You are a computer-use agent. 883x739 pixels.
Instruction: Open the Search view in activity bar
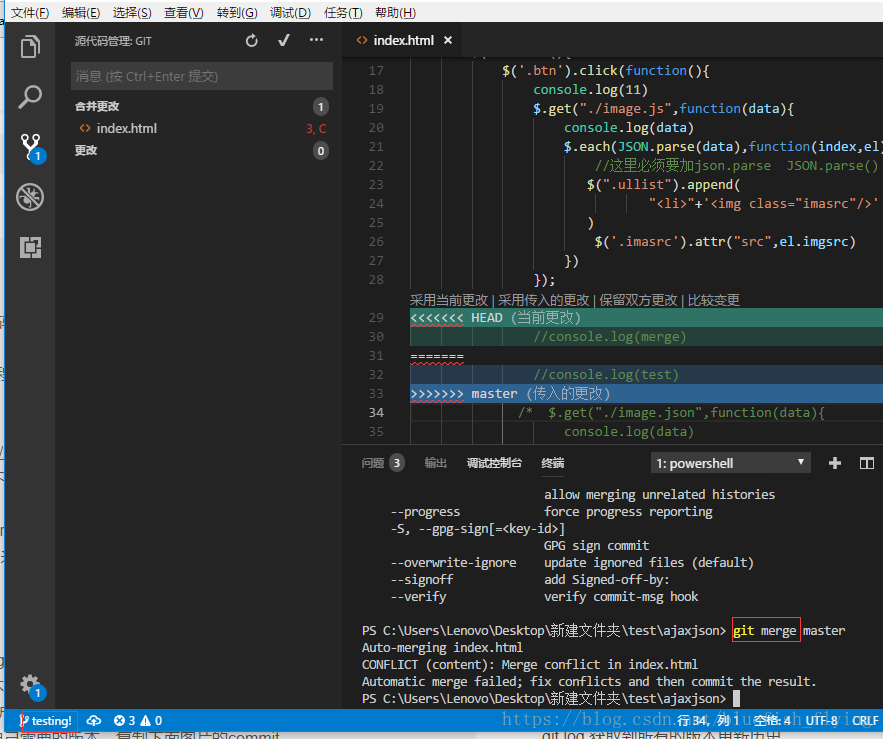point(30,97)
